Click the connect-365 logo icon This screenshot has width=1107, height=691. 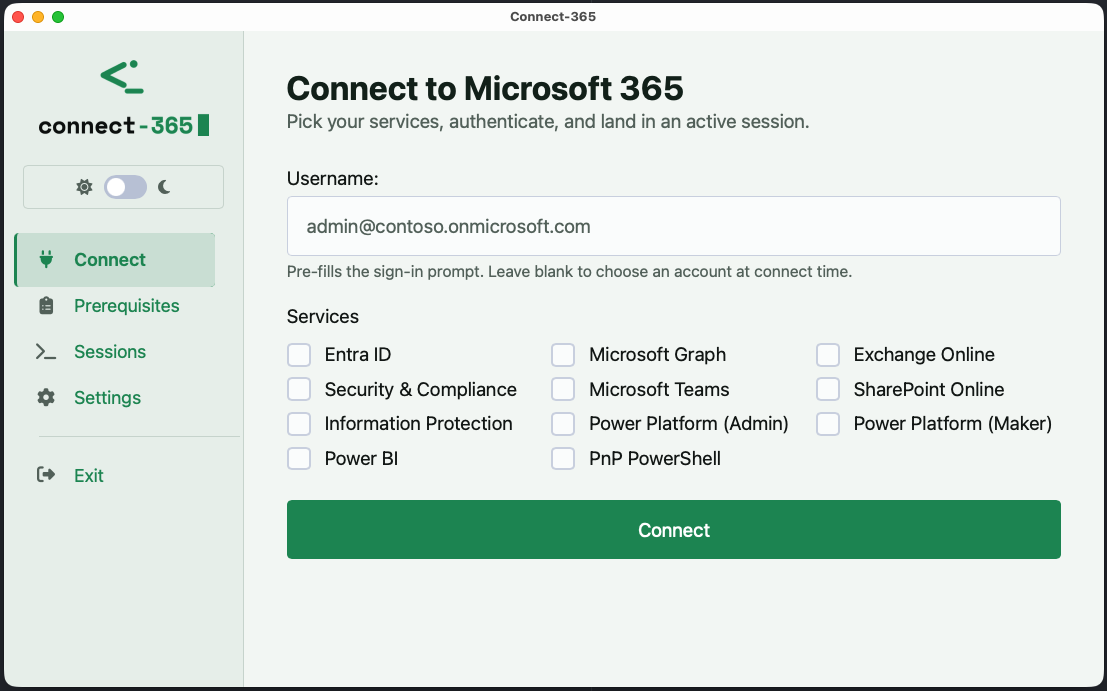pyautogui.click(x=122, y=78)
